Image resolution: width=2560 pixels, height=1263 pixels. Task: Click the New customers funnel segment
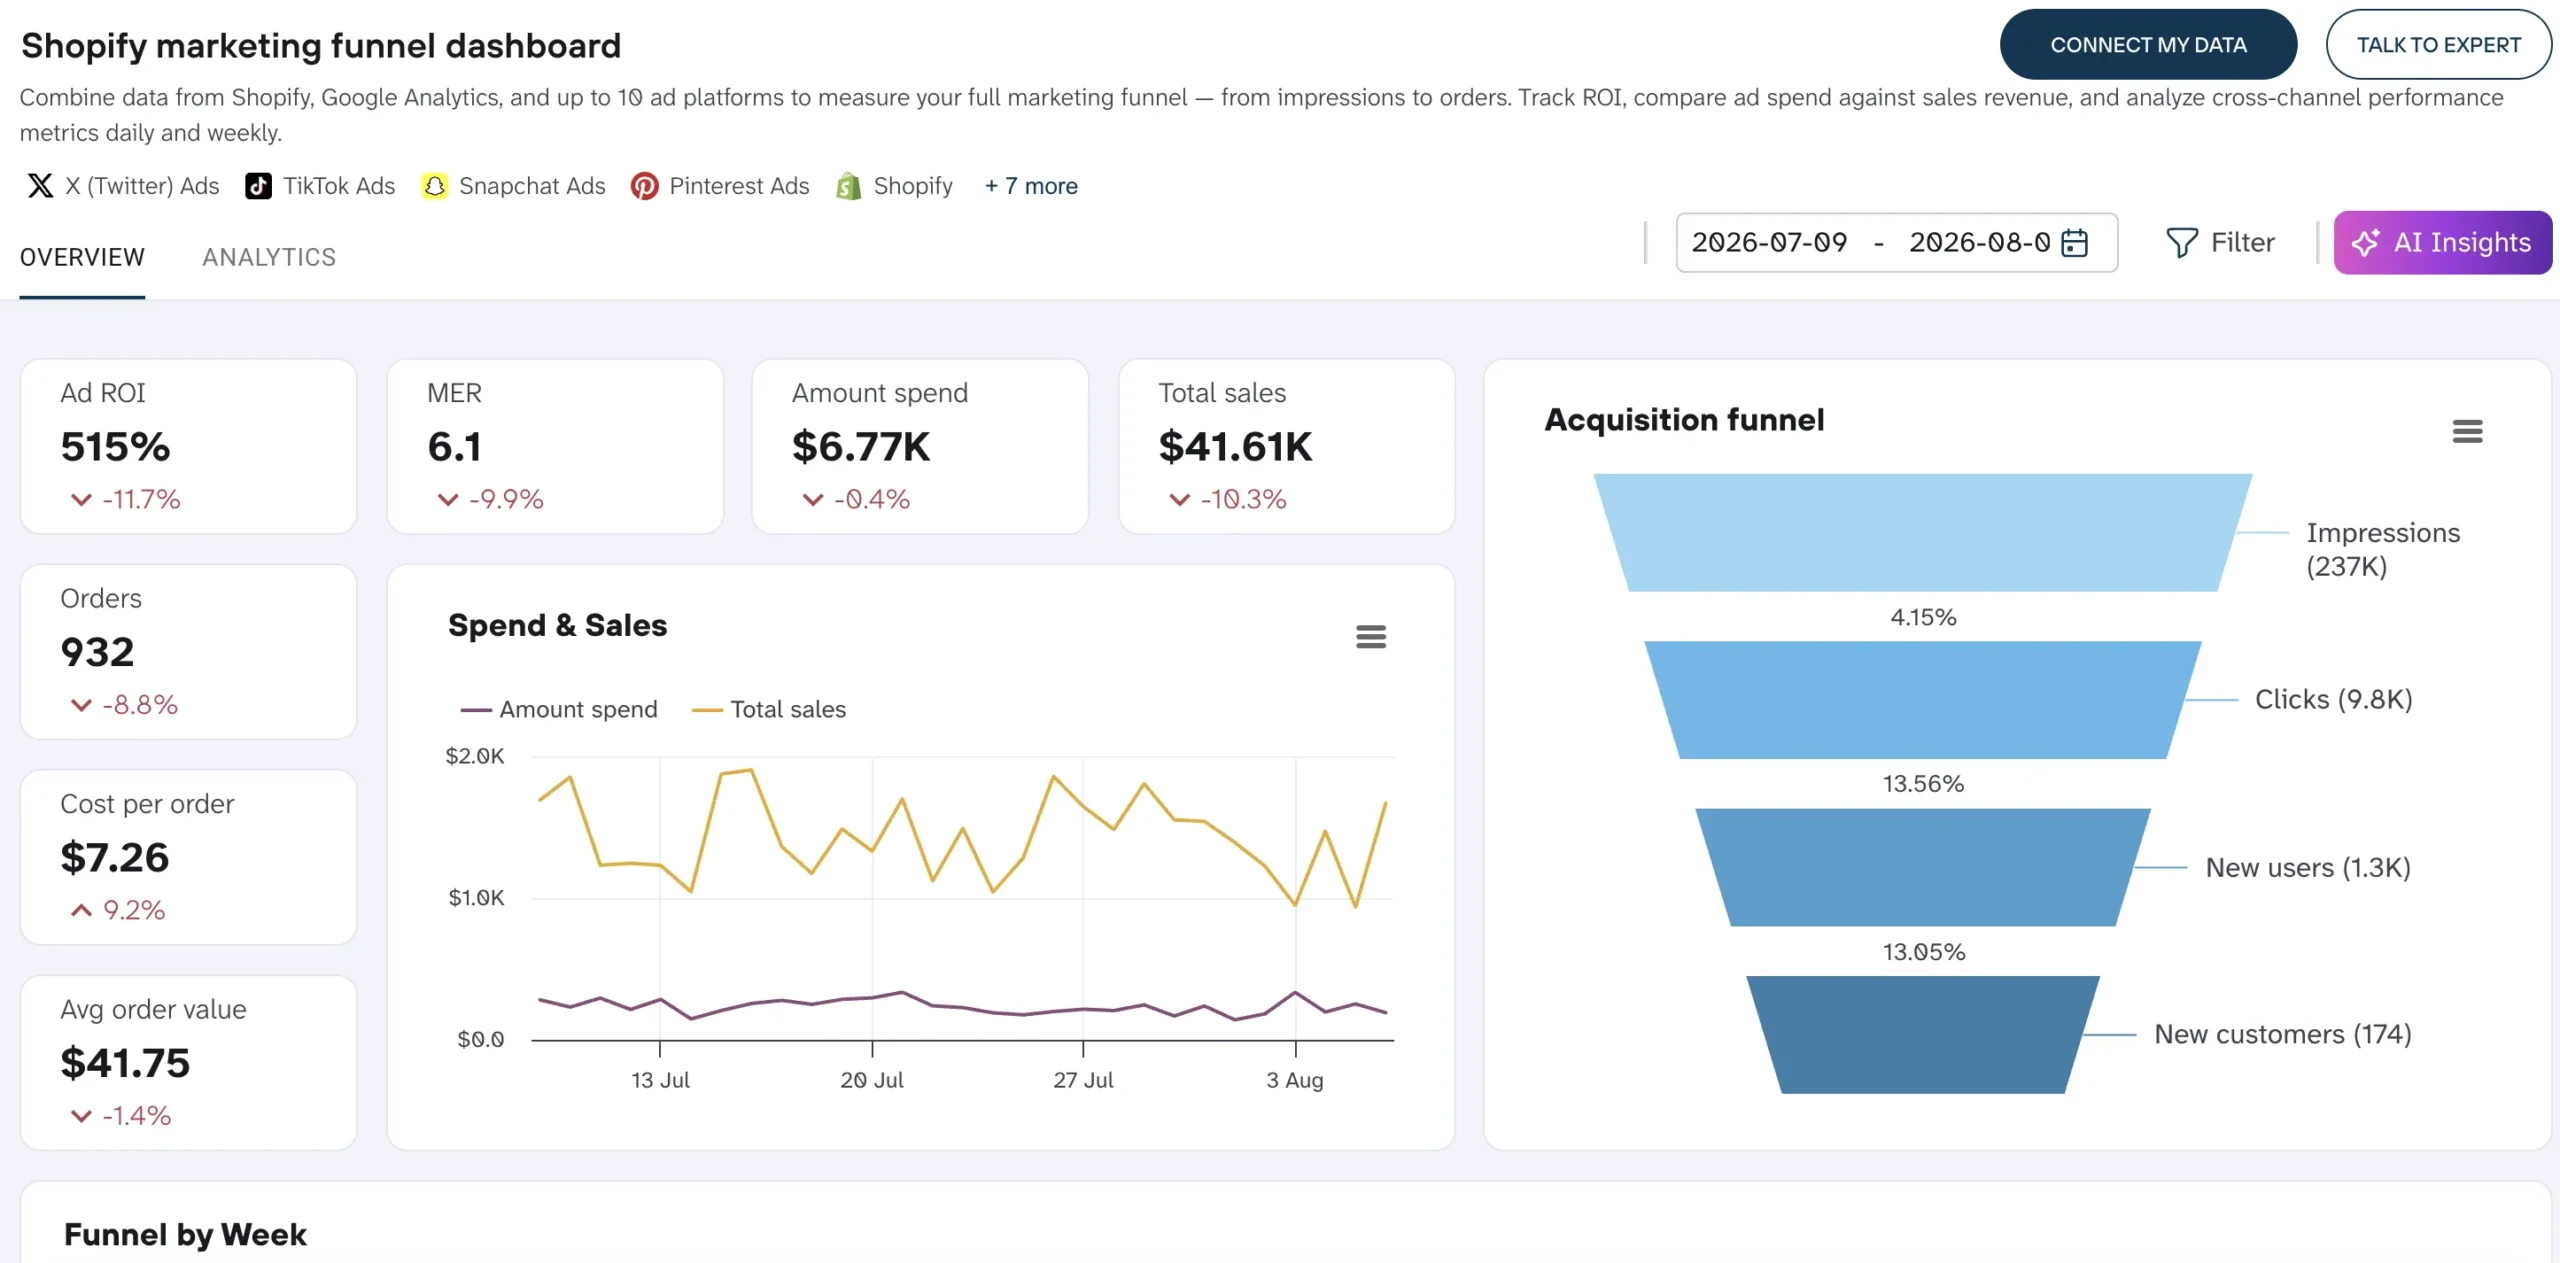[x=1923, y=1035]
